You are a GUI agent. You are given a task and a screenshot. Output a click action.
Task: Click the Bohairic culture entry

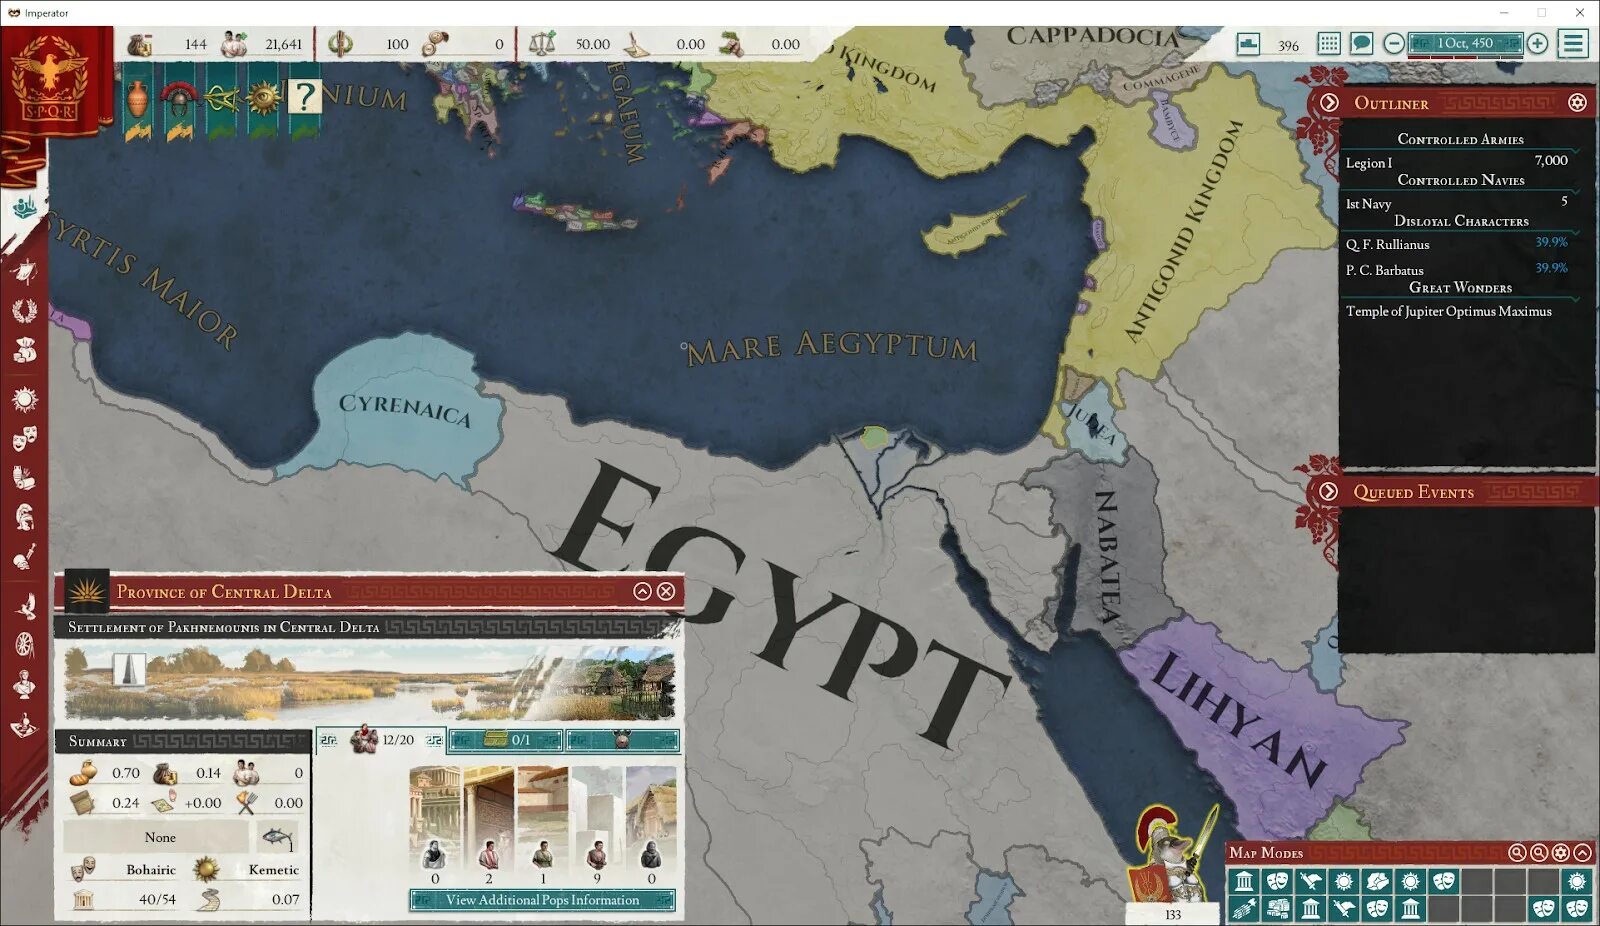click(x=125, y=869)
